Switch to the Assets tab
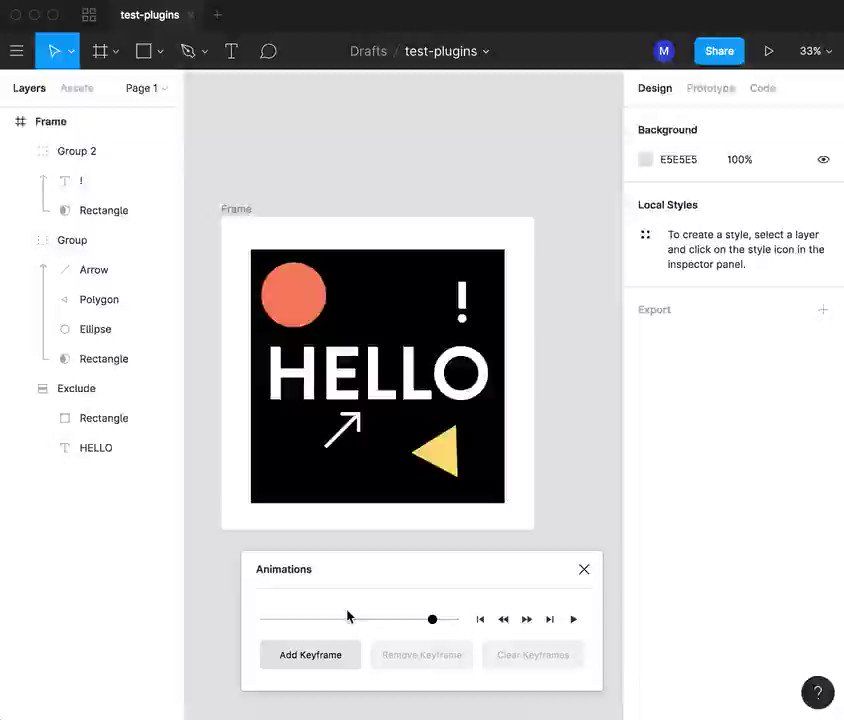Screen dimensions: 844x720 click(x=77, y=88)
